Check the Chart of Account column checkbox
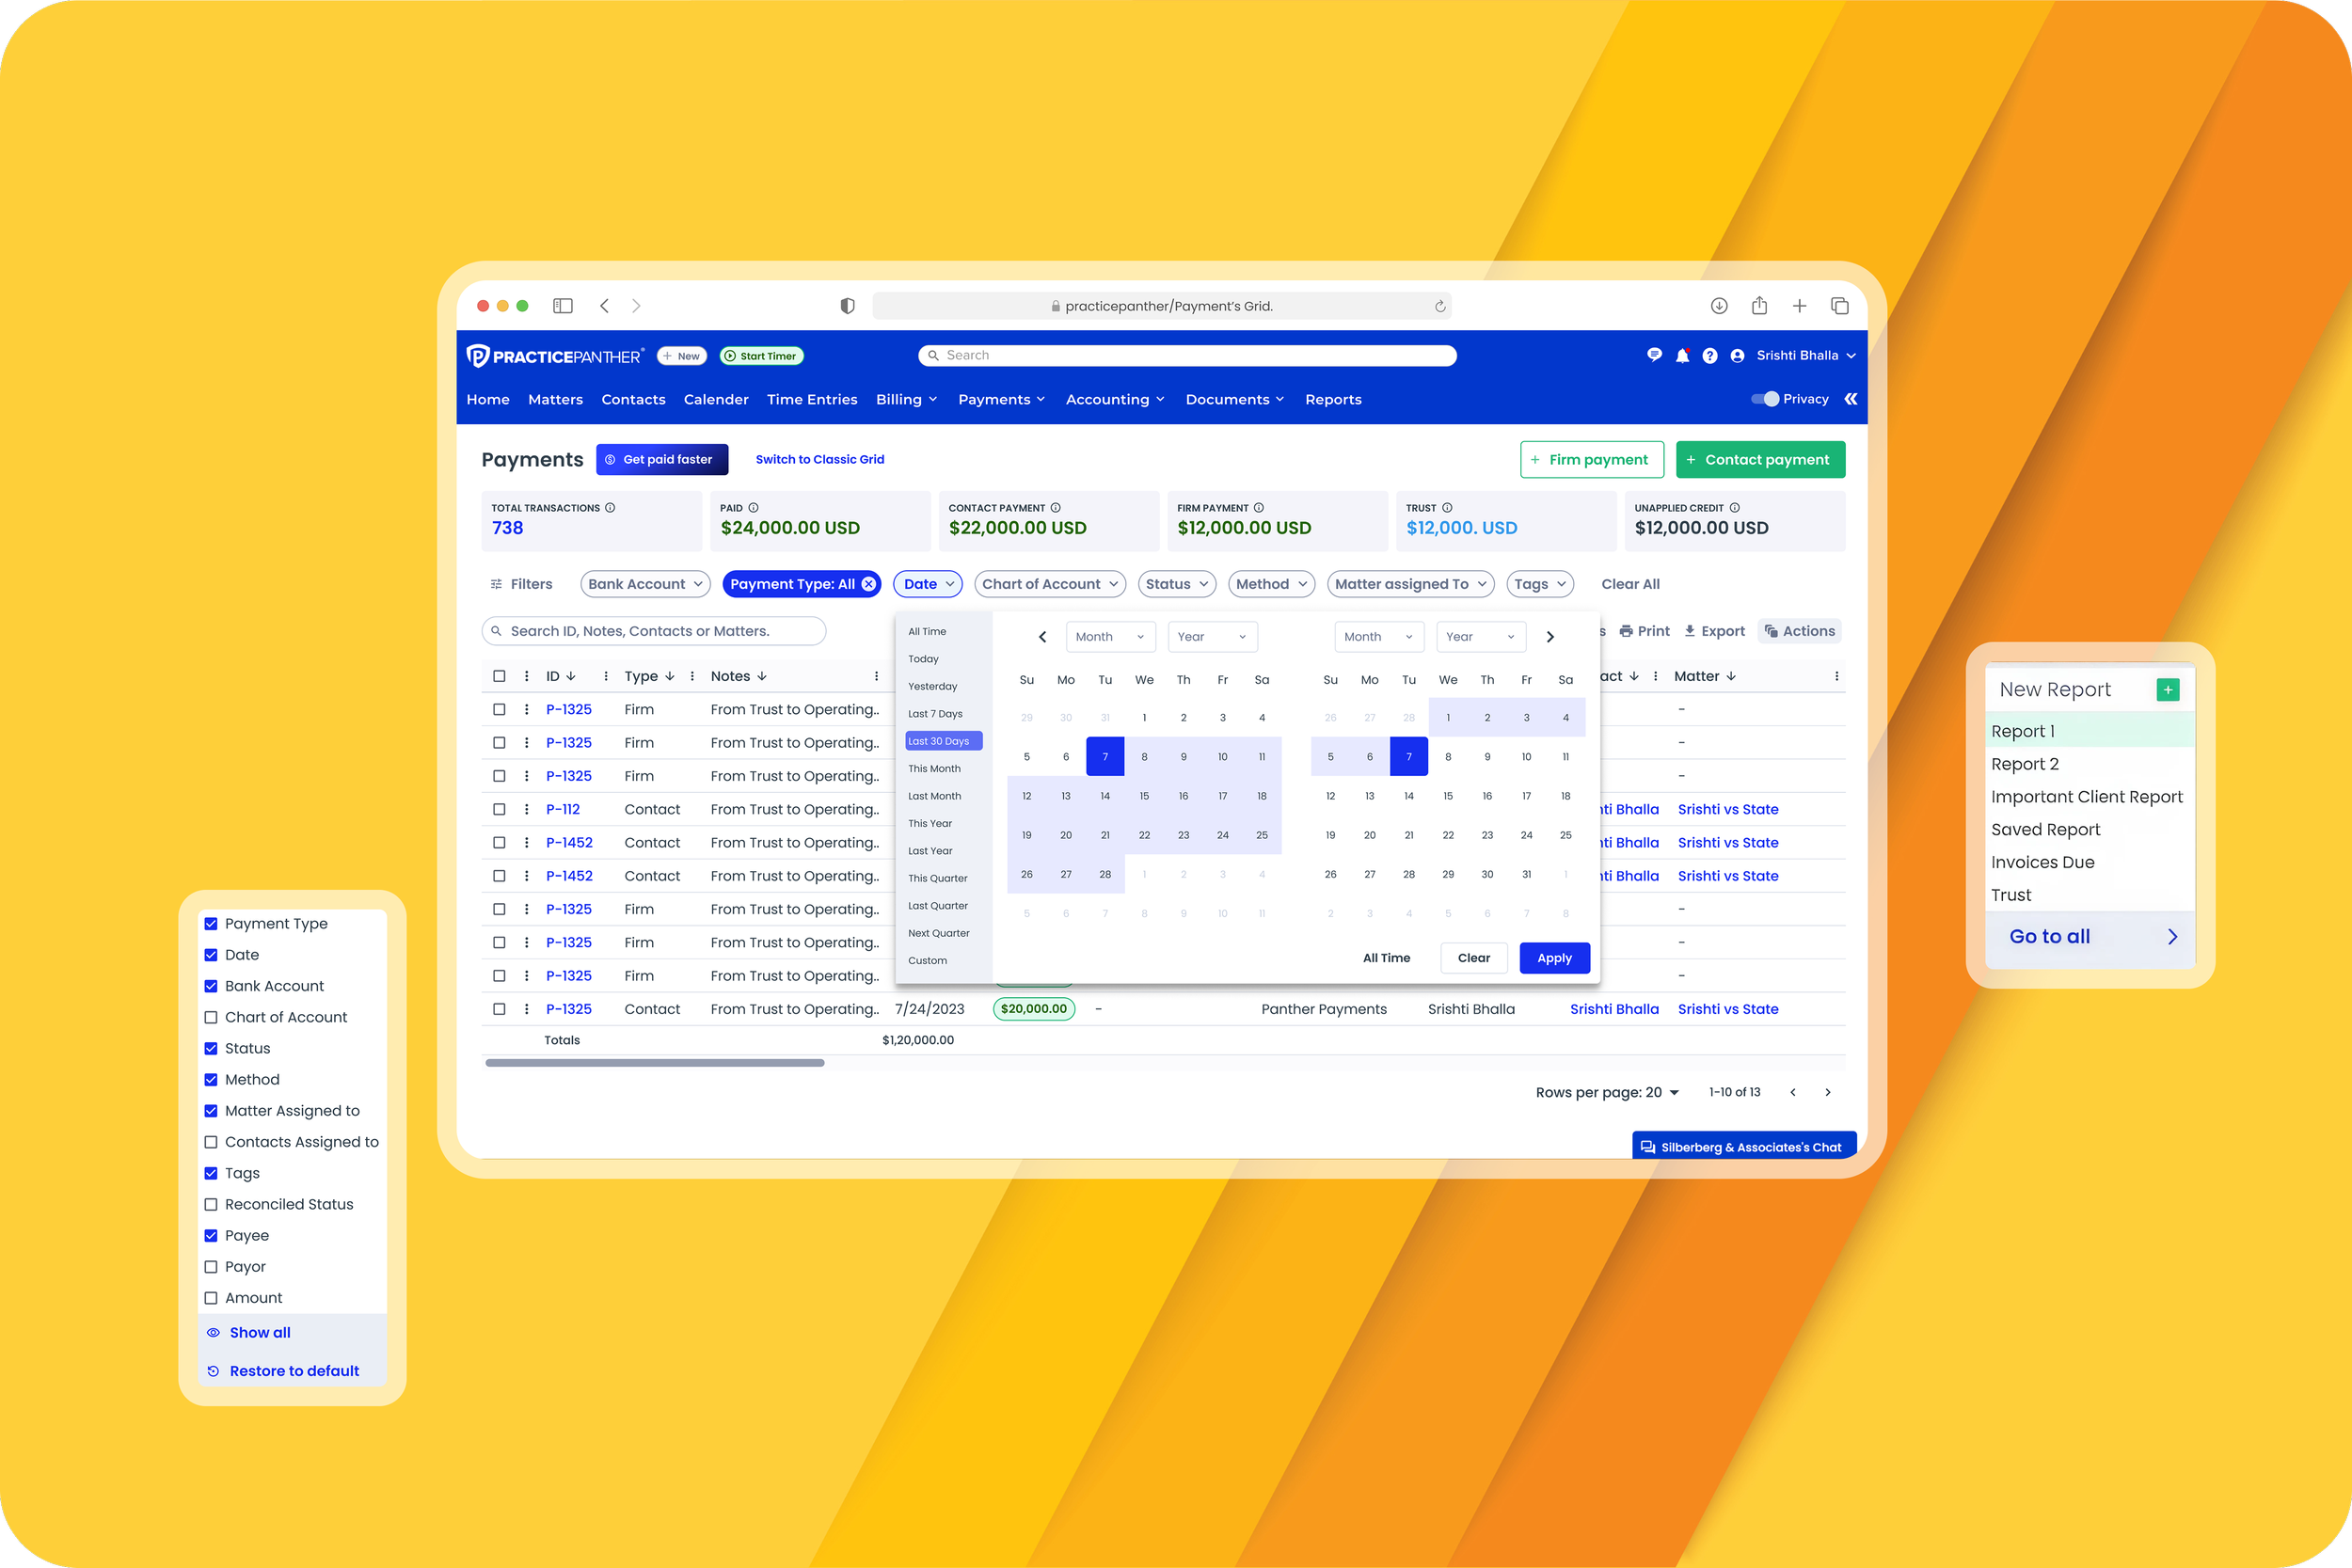 [211, 1017]
